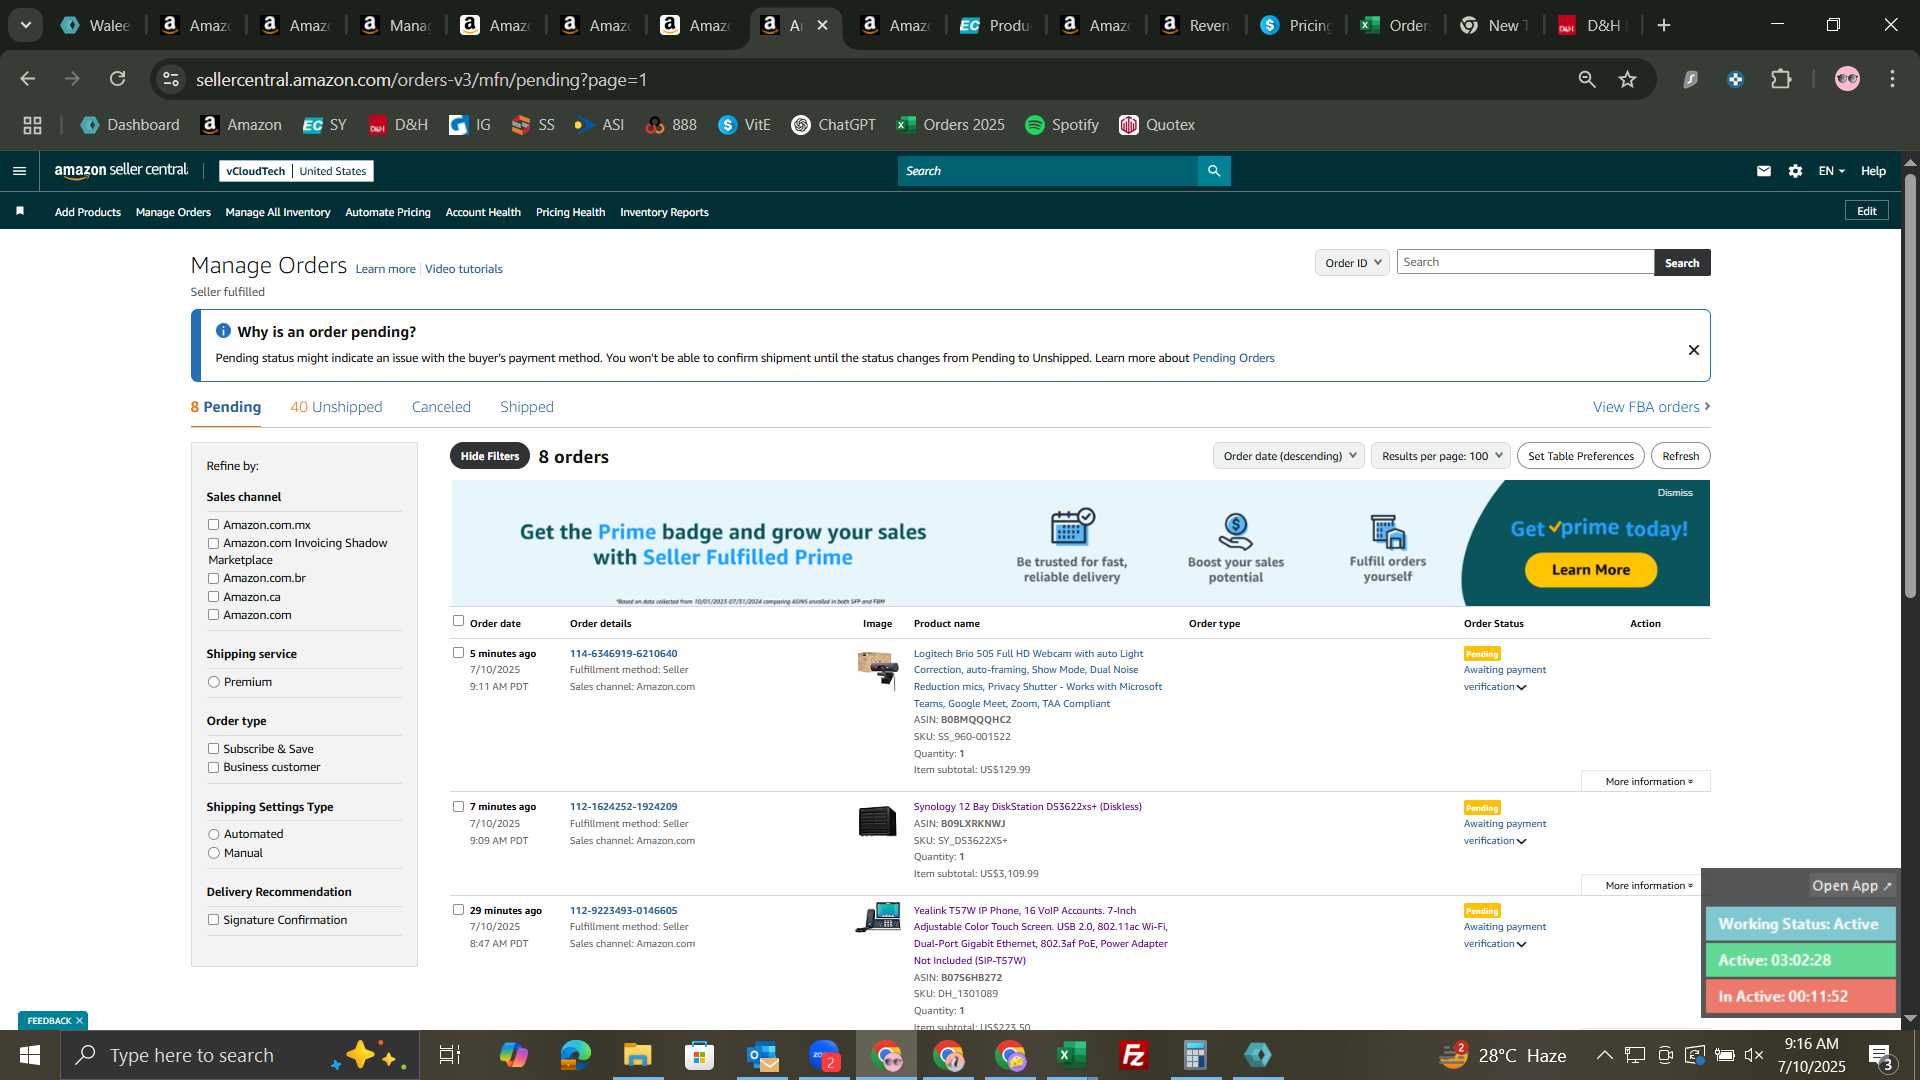Screen dimensions: 1920x1080
Task: Click the Windows Start button
Action: pyautogui.click(x=30, y=1055)
